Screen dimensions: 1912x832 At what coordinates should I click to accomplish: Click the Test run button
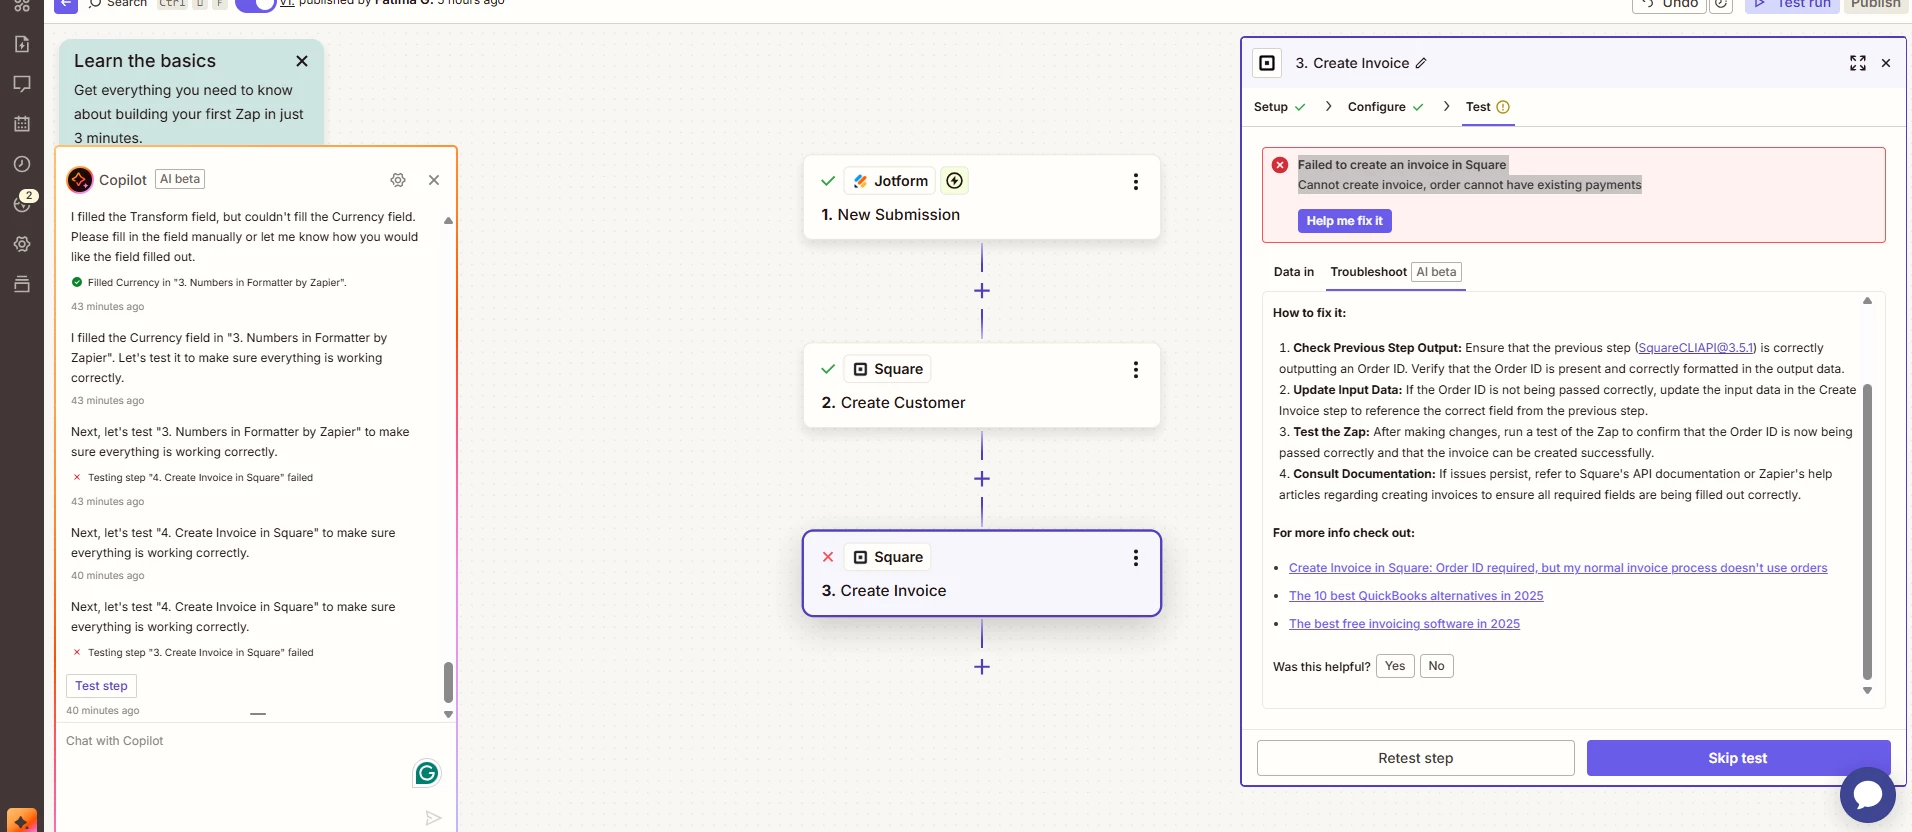click(x=1792, y=5)
